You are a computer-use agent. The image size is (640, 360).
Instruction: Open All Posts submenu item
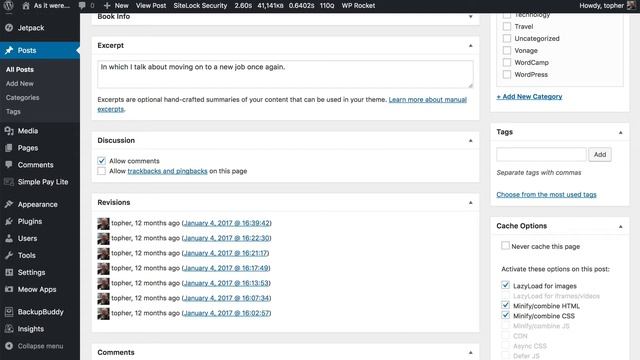[20, 69]
